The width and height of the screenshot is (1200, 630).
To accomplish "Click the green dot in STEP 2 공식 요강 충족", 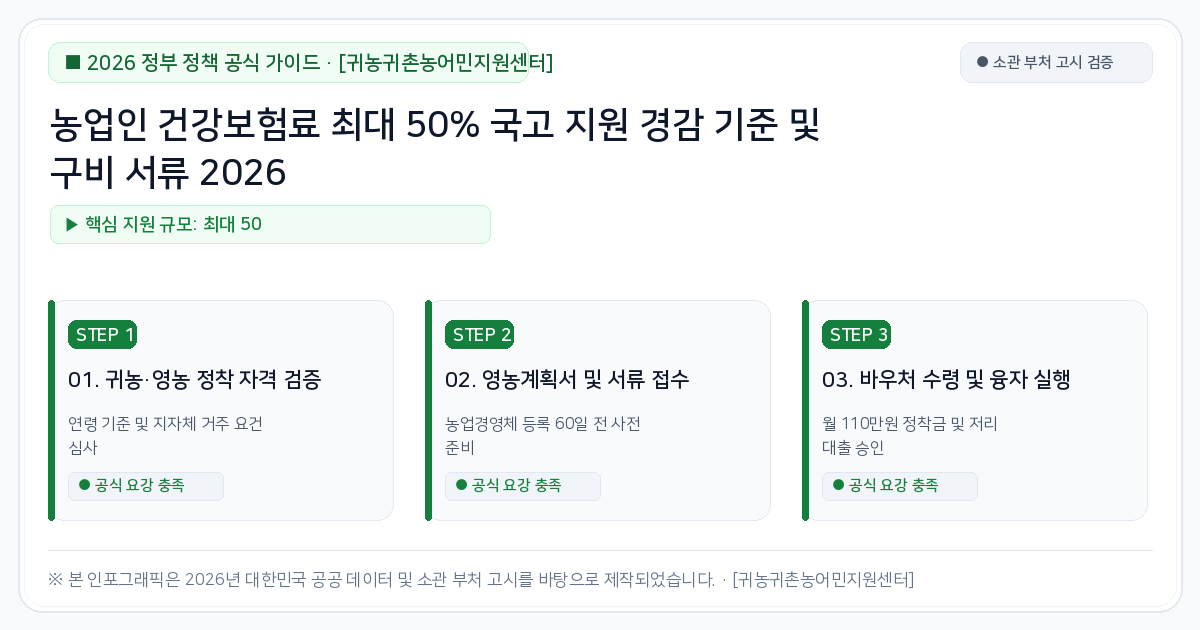I will click(462, 485).
